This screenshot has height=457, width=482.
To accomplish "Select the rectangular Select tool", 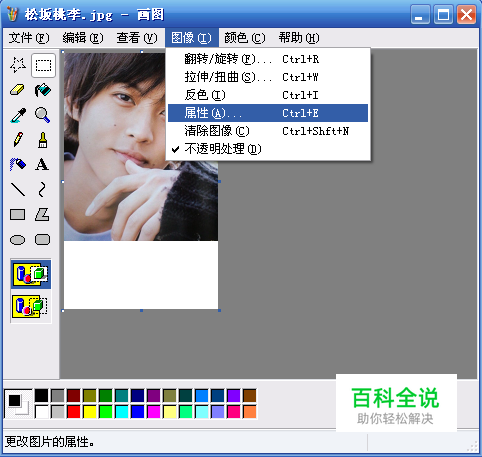I will 43,65.
